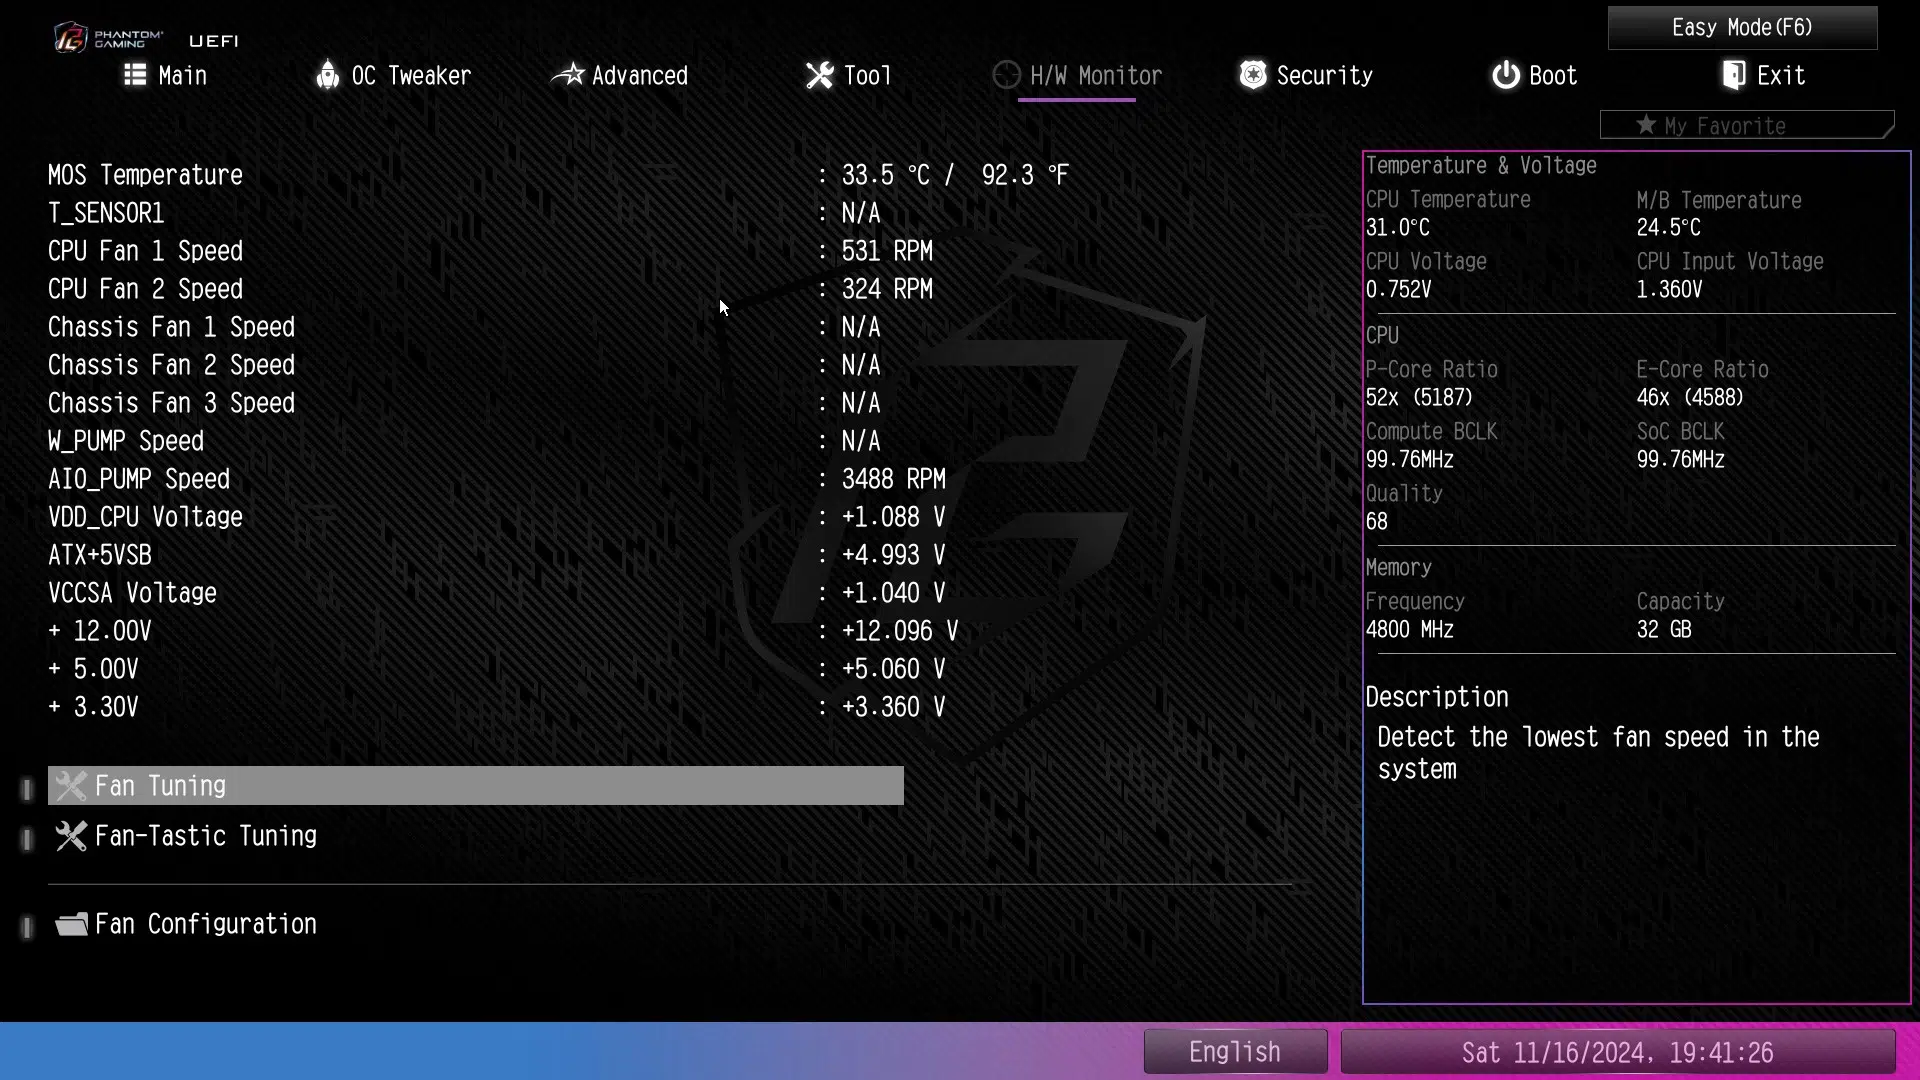Image resolution: width=1920 pixels, height=1080 pixels.
Task: Click the +1.088 V reading
Action: 893,517
